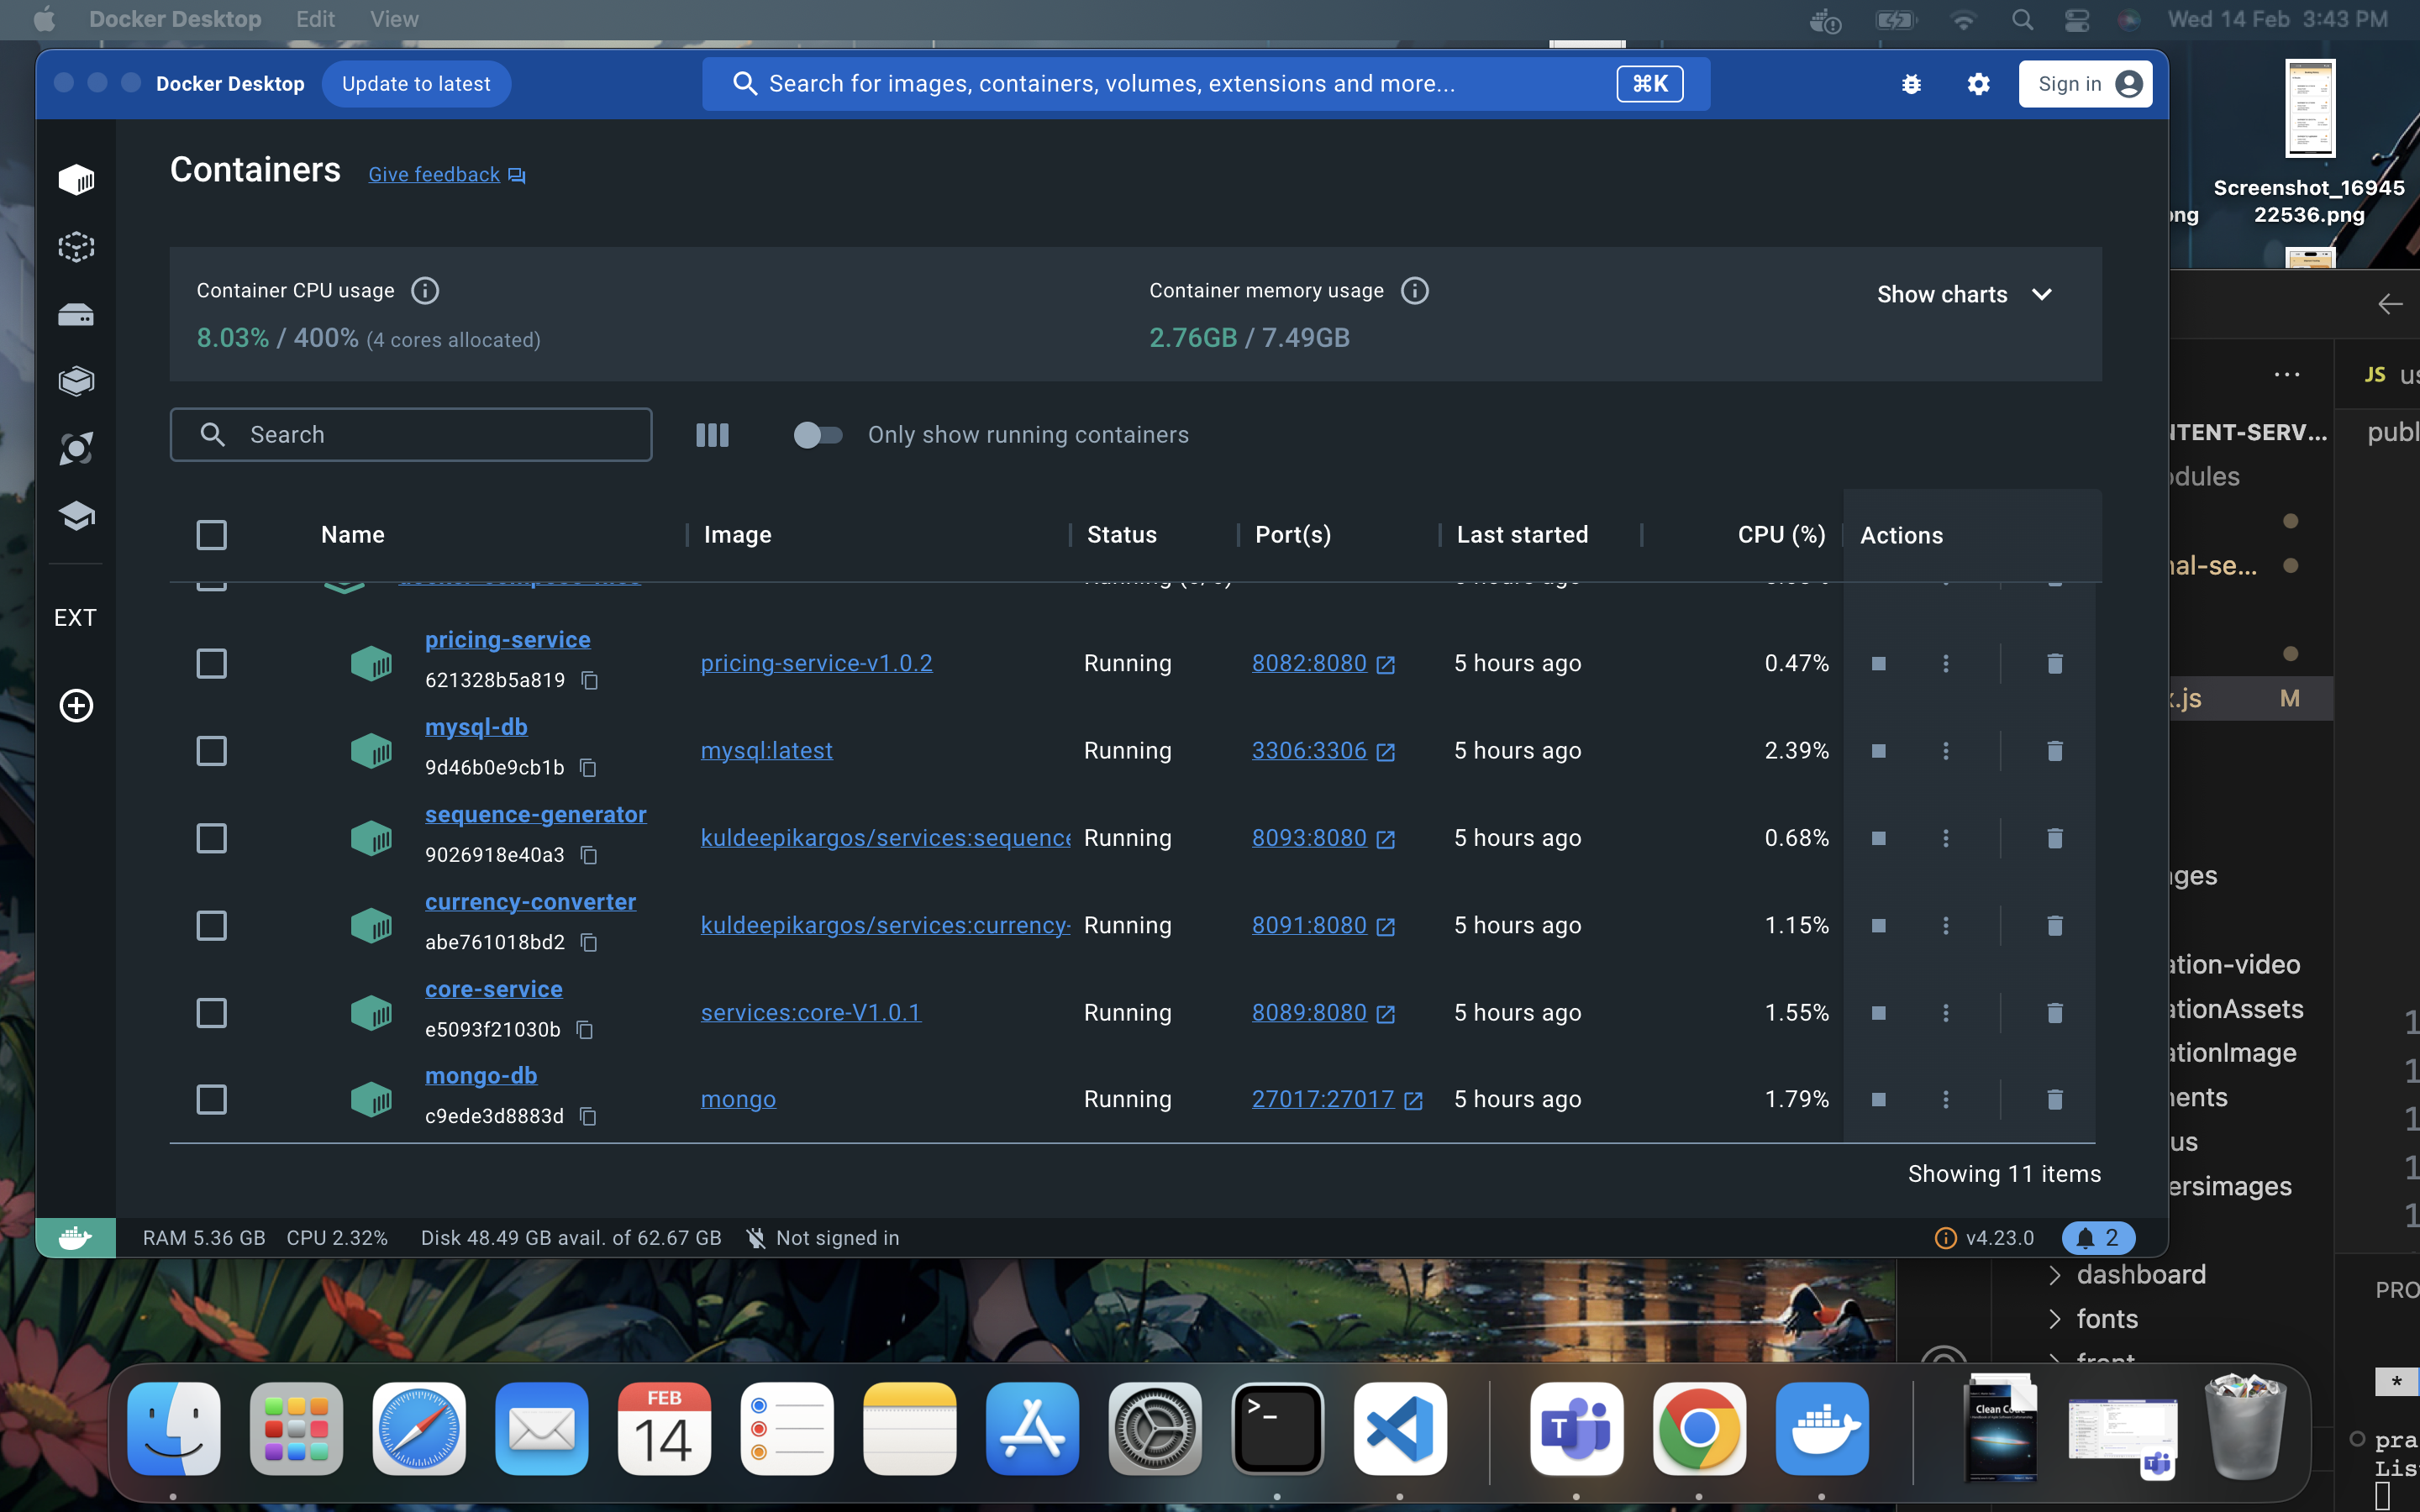Sort by Name column header
Image resolution: width=2420 pixels, height=1512 pixels.
point(353,535)
